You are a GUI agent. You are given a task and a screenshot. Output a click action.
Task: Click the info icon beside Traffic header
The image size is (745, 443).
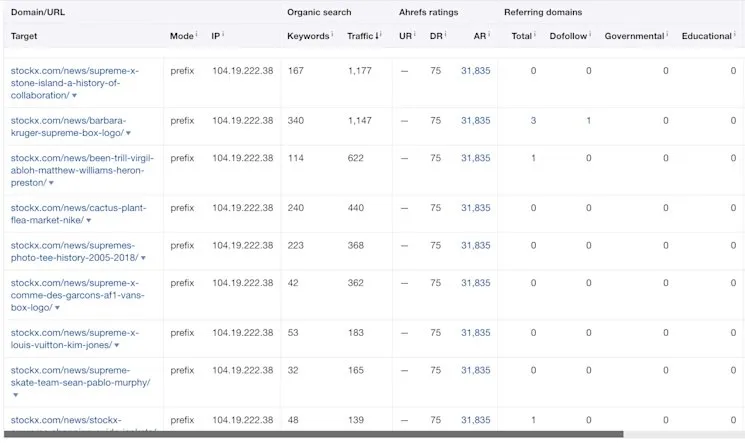(381, 34)
